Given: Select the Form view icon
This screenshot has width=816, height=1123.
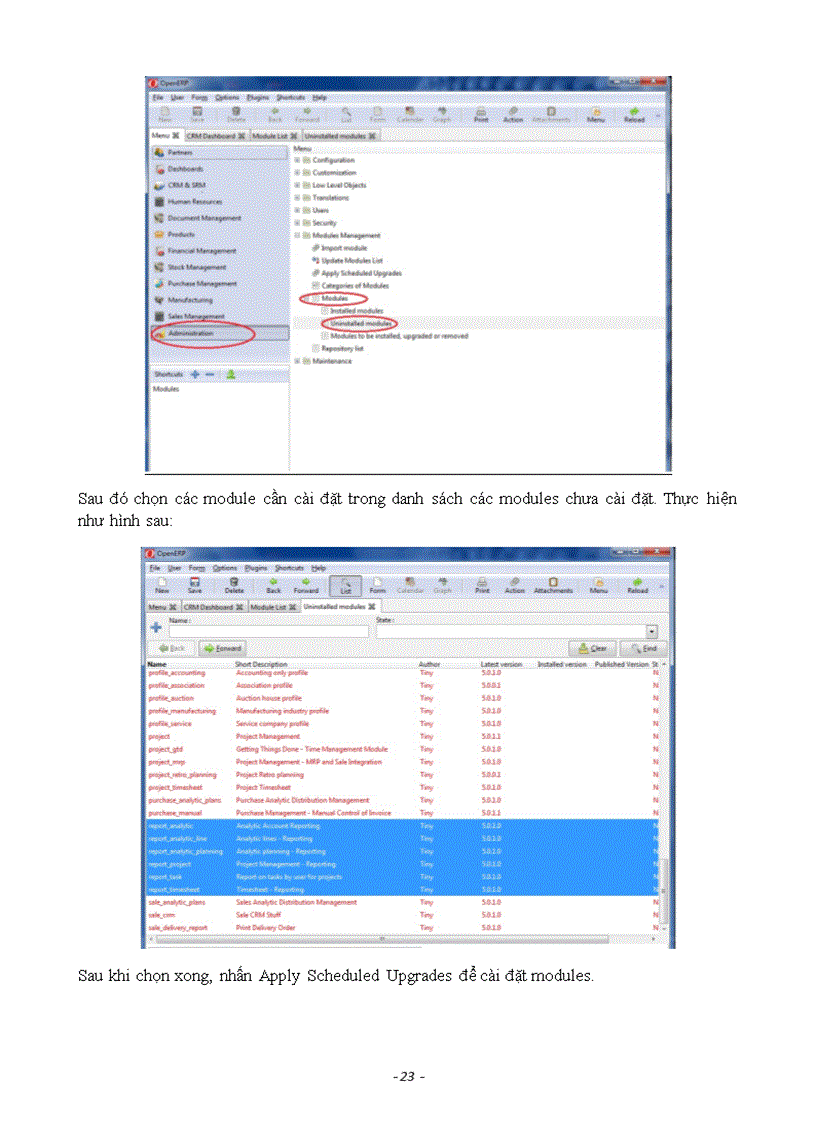Looking at the screenshot, I should coord(378,585).
